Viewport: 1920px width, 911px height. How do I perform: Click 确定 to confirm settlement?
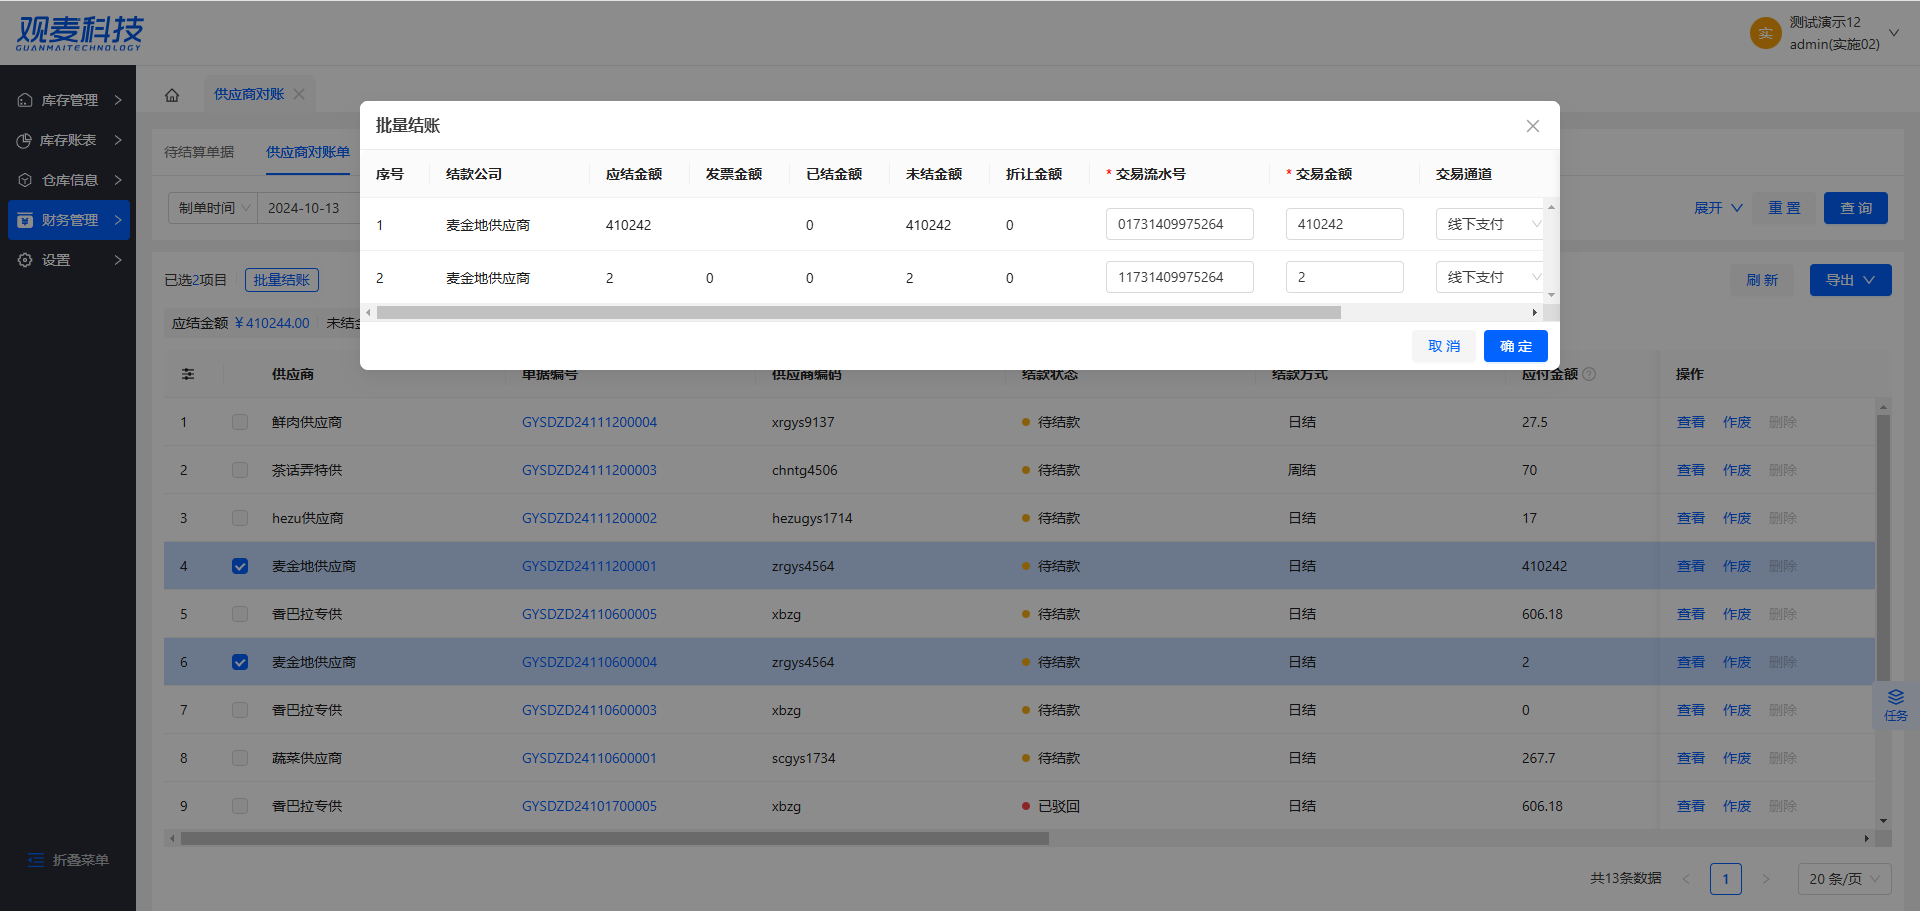[1516, 346]
